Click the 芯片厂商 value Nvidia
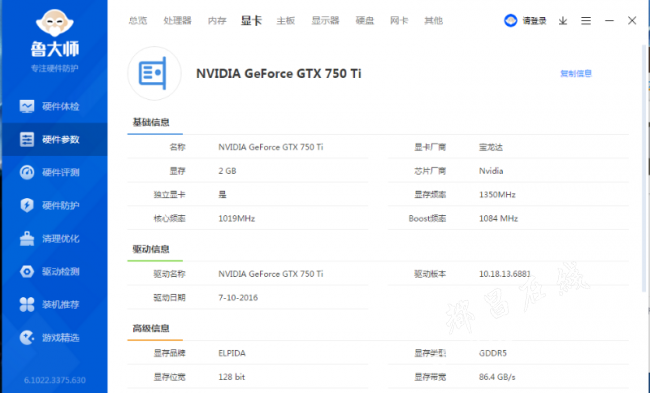The width and height of the screenshot is (650, 393). point(491,171)
